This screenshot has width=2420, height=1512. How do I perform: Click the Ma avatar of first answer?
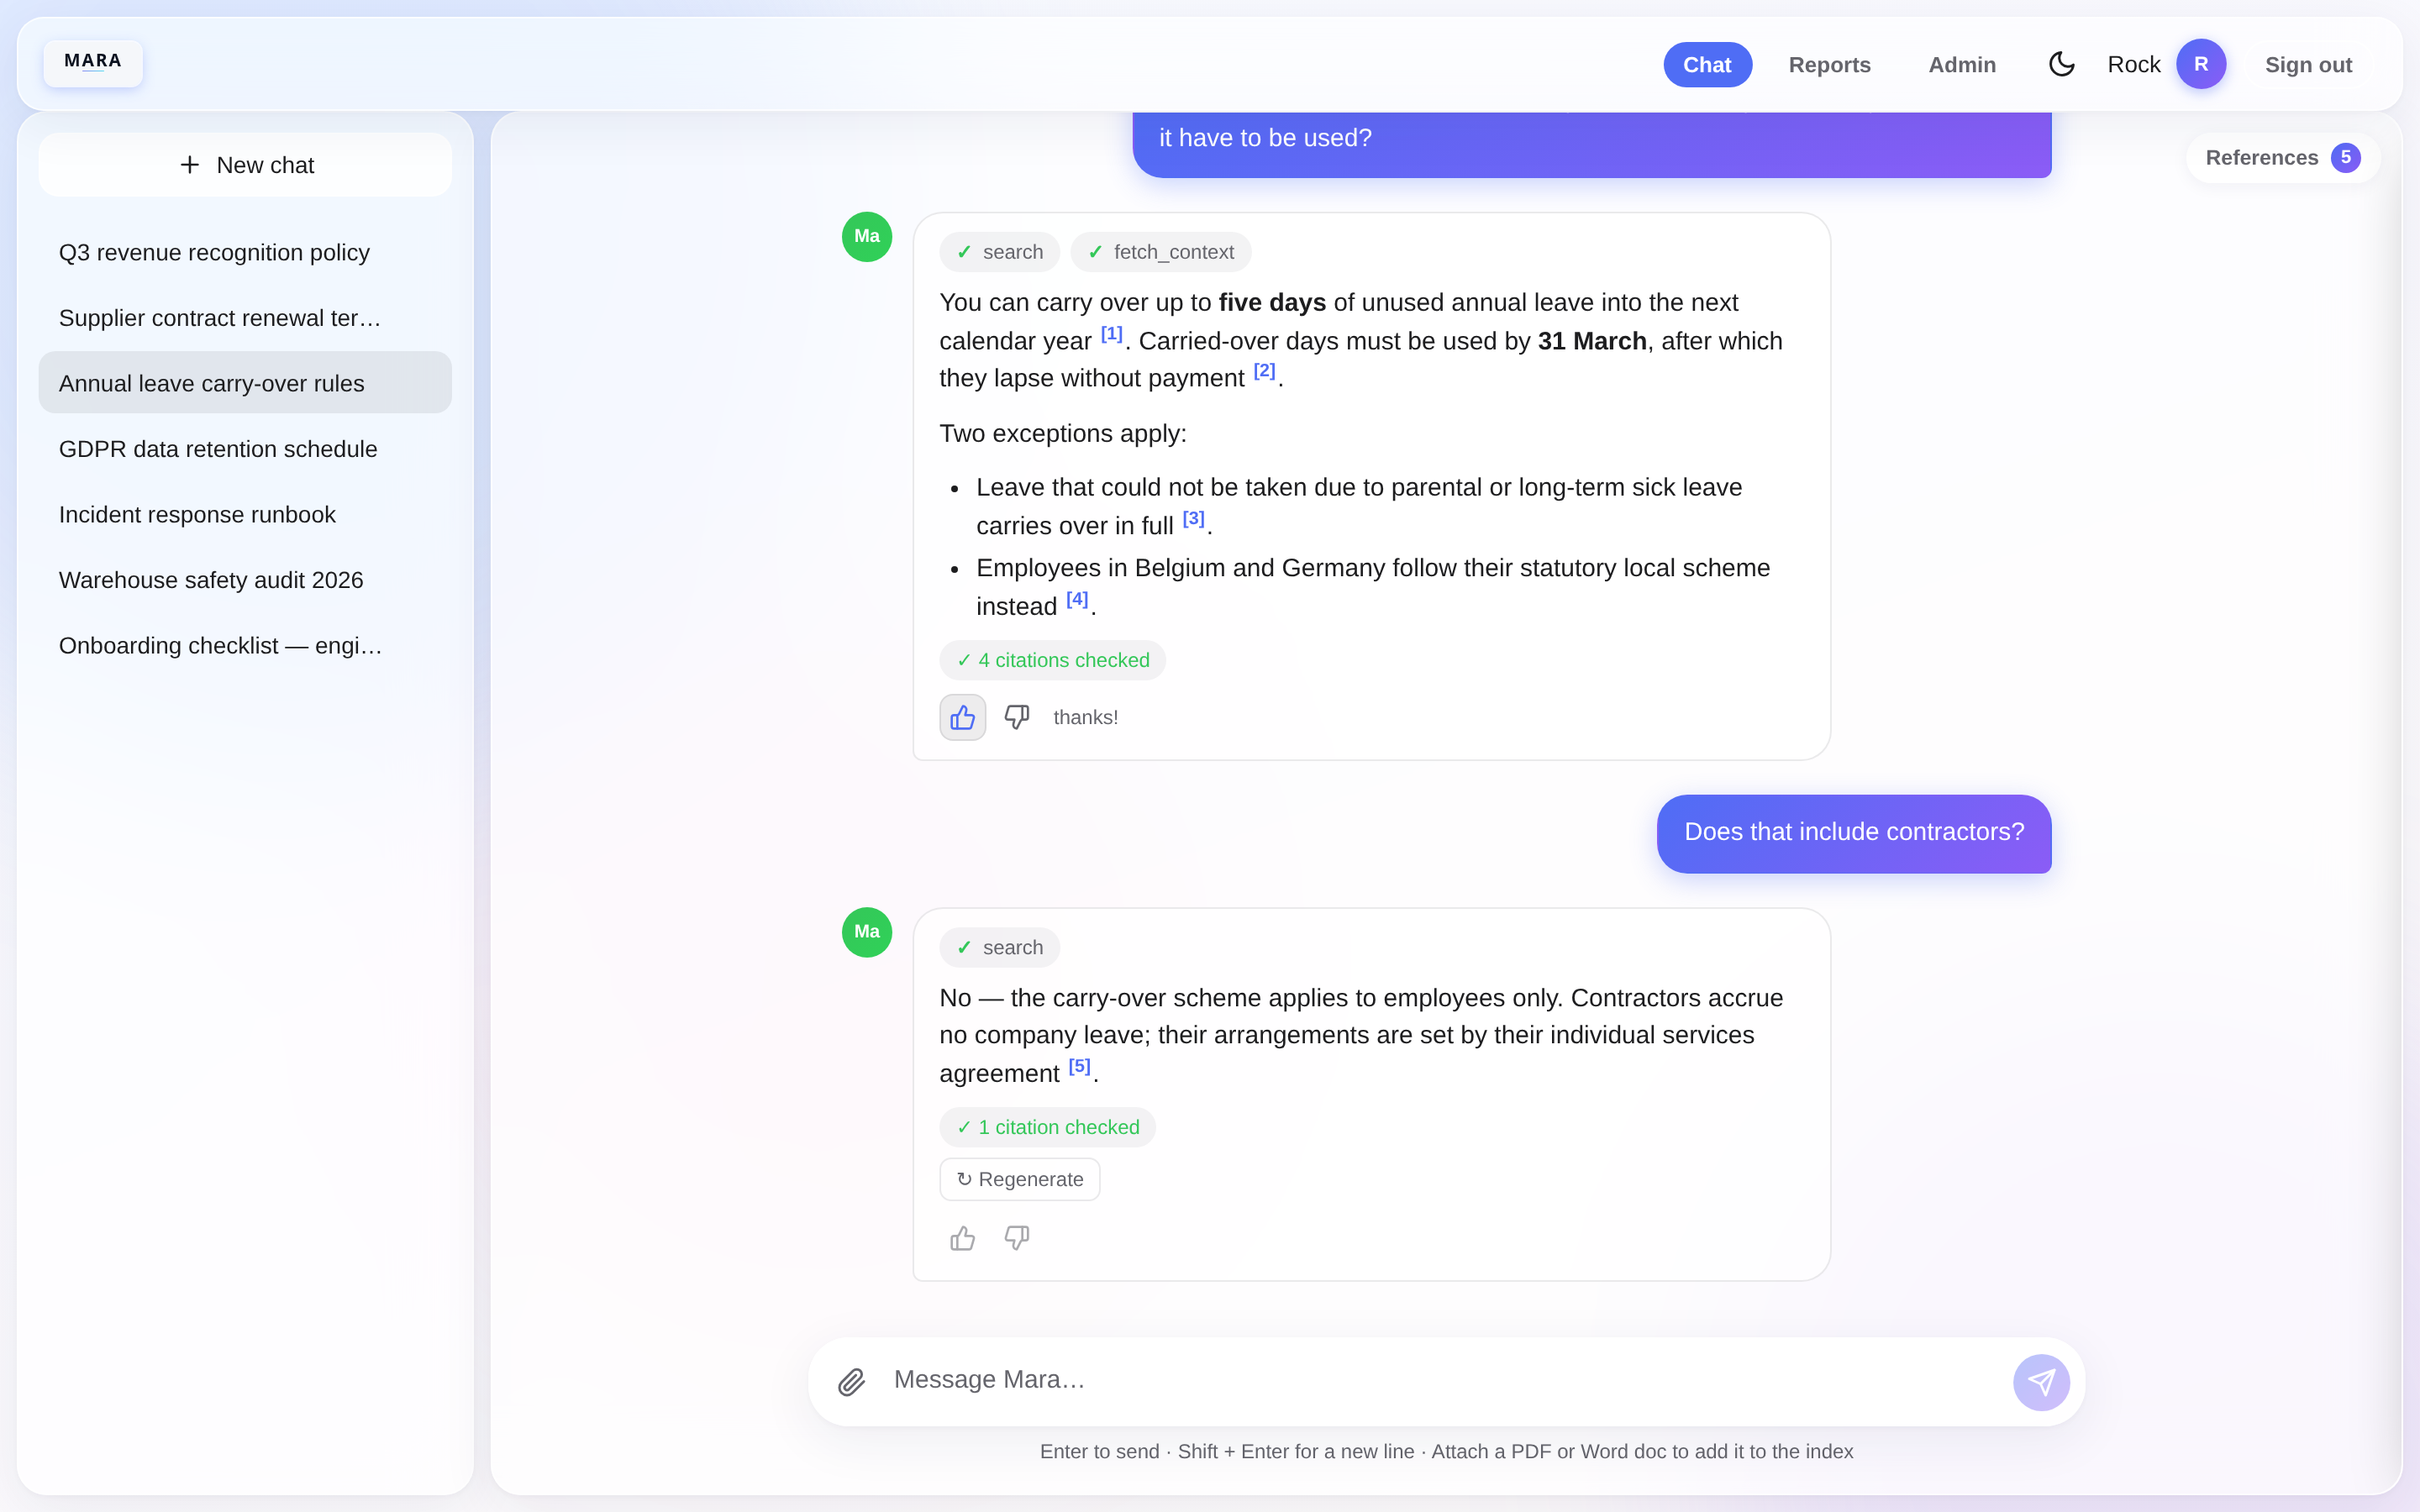tap(867, 237)
